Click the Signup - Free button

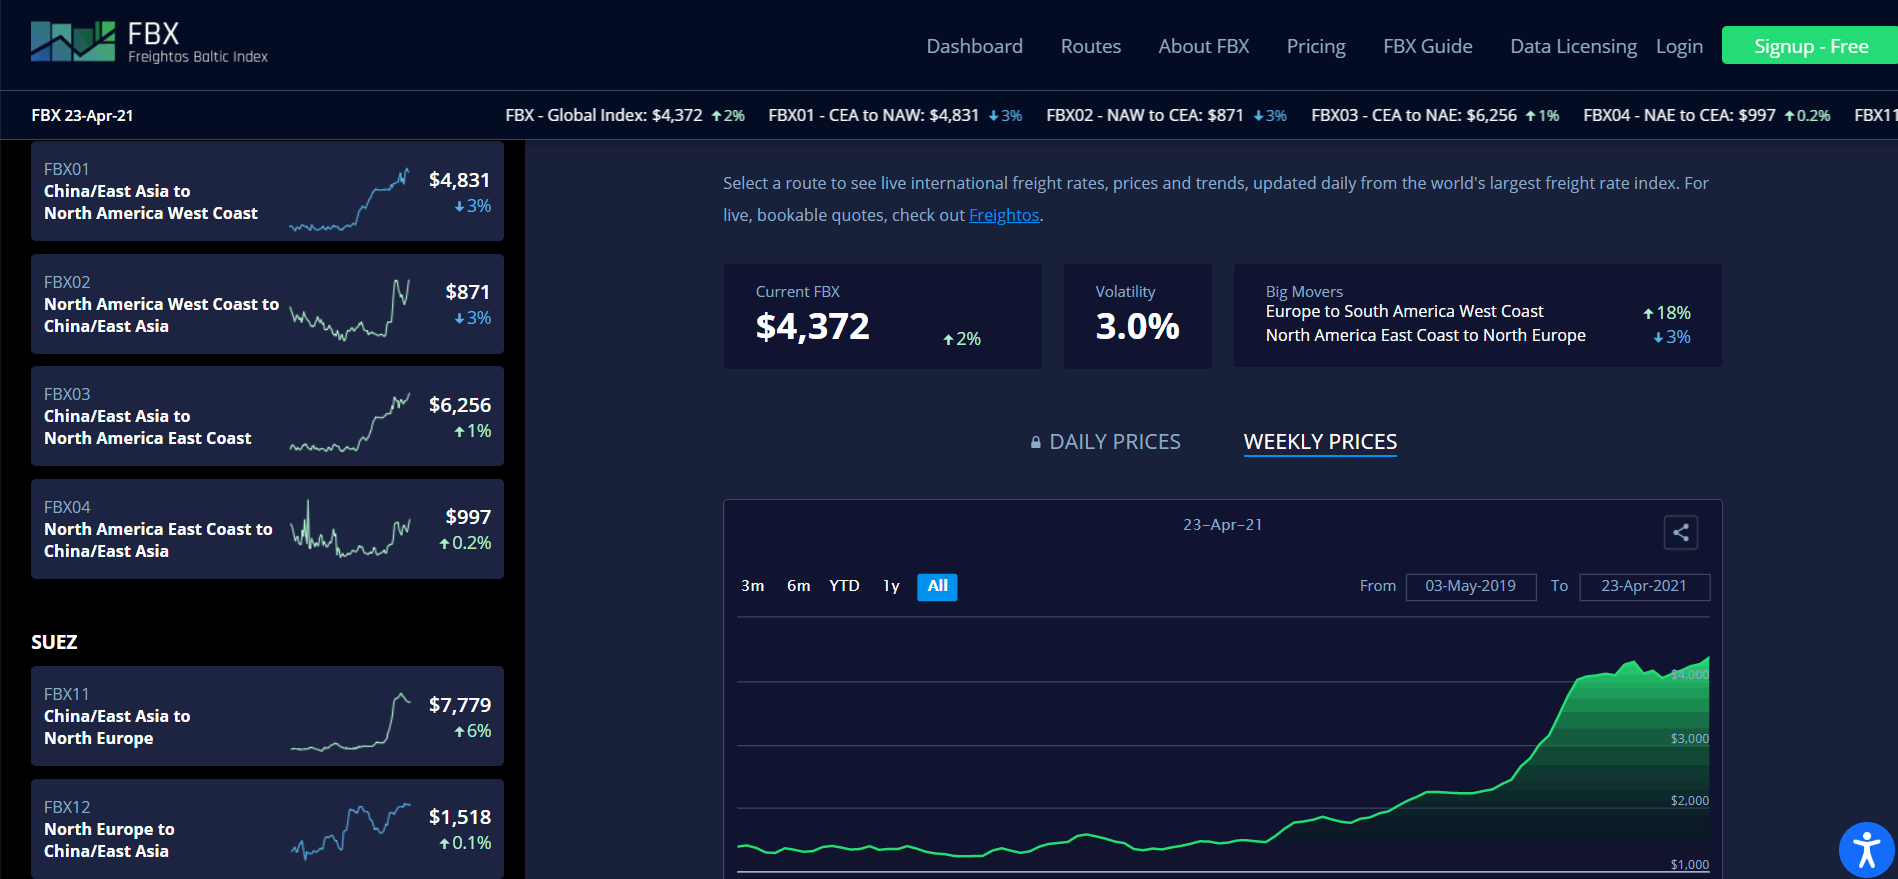click(1810, 46)
